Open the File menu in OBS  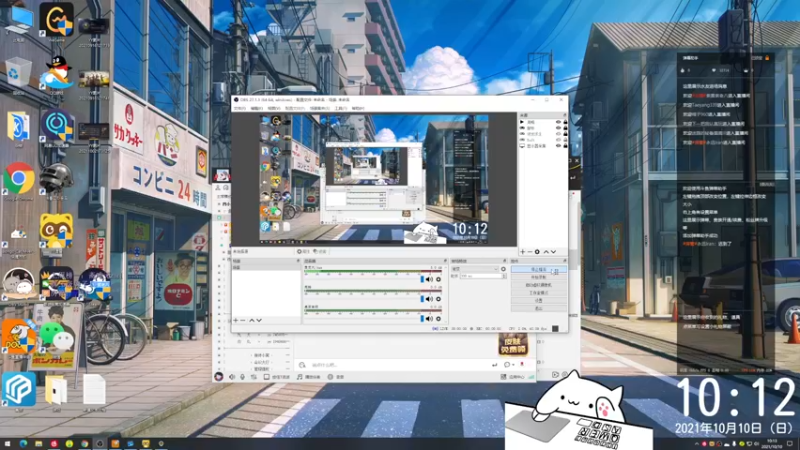240,109
